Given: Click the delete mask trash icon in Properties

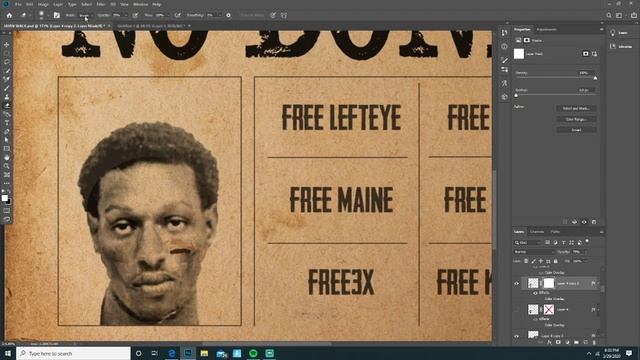Looking at the screenshot, I should coord(594,222).
